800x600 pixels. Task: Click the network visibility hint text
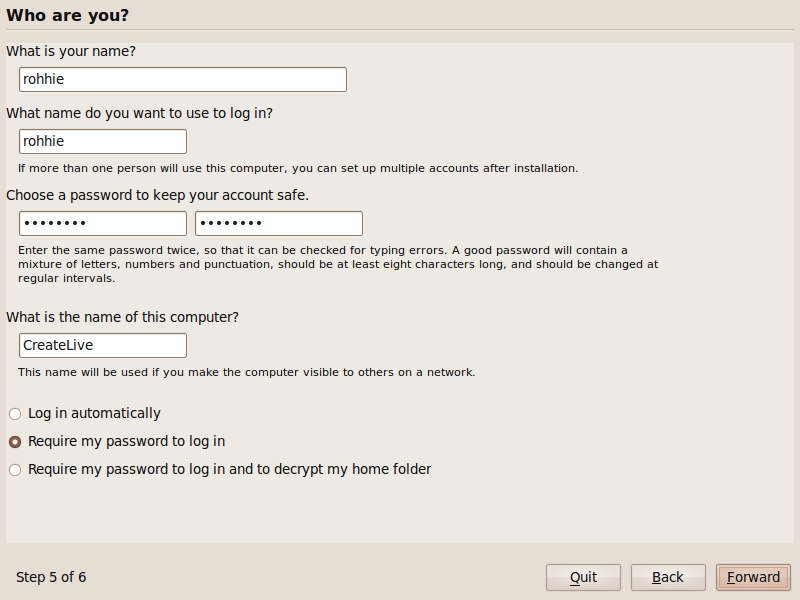246,372
